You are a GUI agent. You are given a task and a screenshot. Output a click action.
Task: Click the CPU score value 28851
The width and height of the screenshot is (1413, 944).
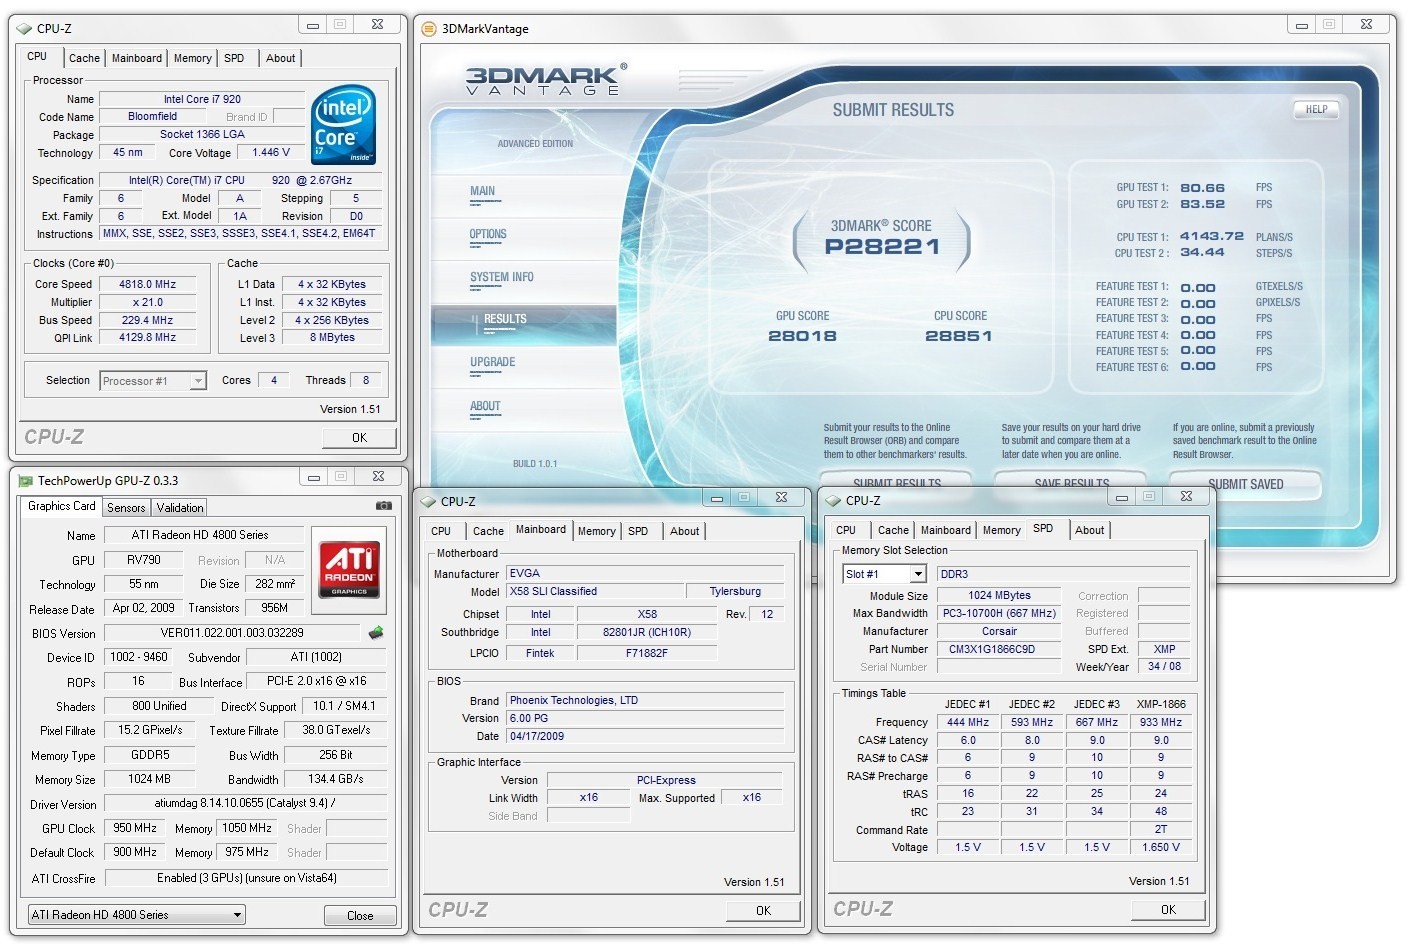pyautogui.click(x=959, y=336)
